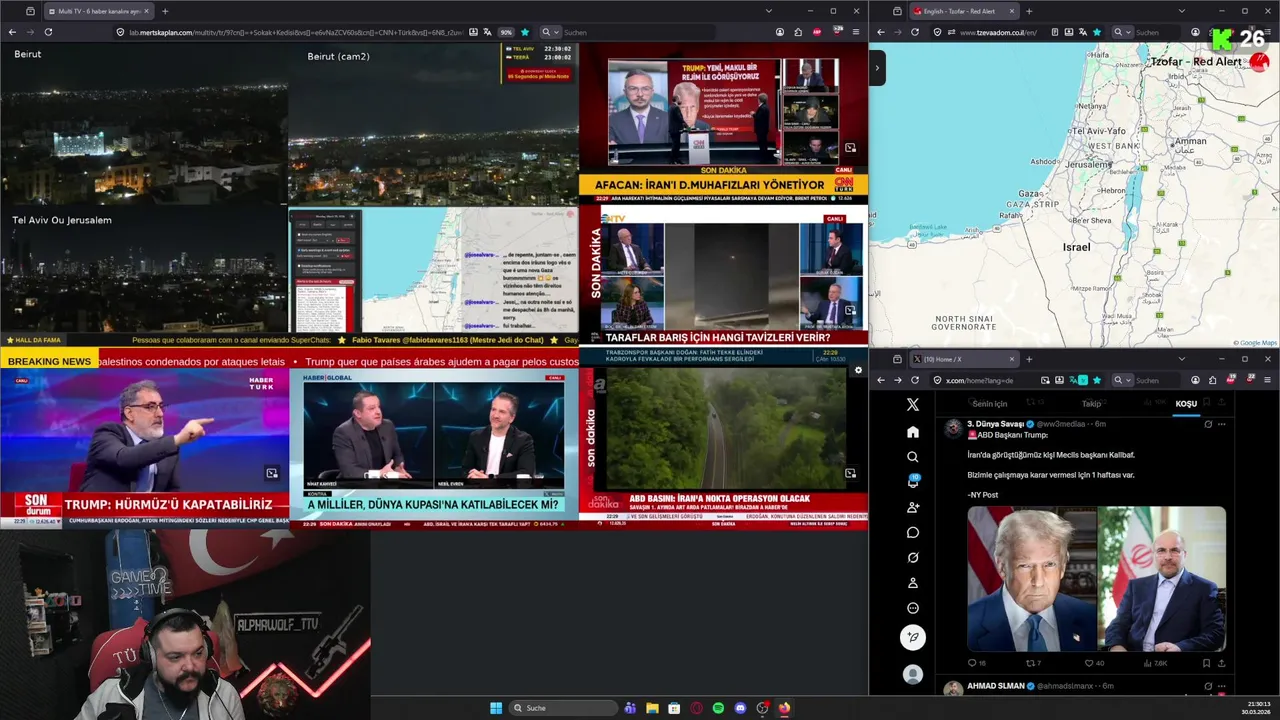This screenshot has height=720, width=1280.
Task: Open new tab in Multi TV window
Action: click(x=165, y=11)
